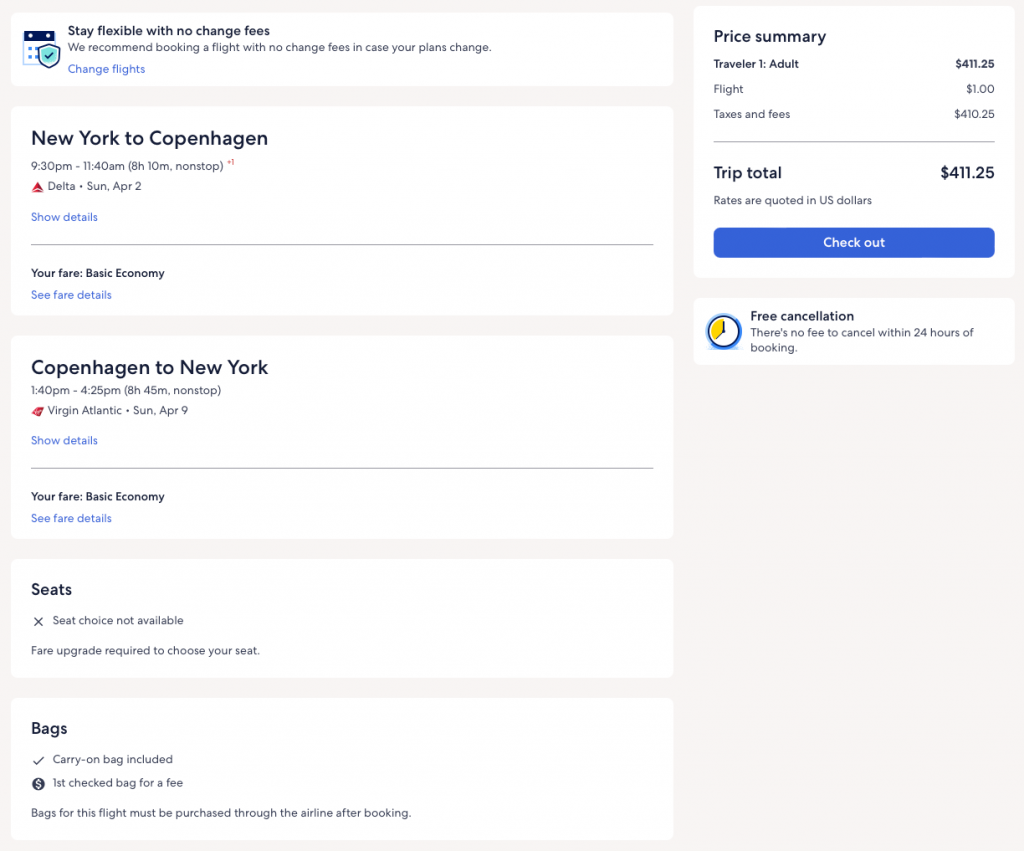Click the dollar icon for checked bag

coord(38,784)
